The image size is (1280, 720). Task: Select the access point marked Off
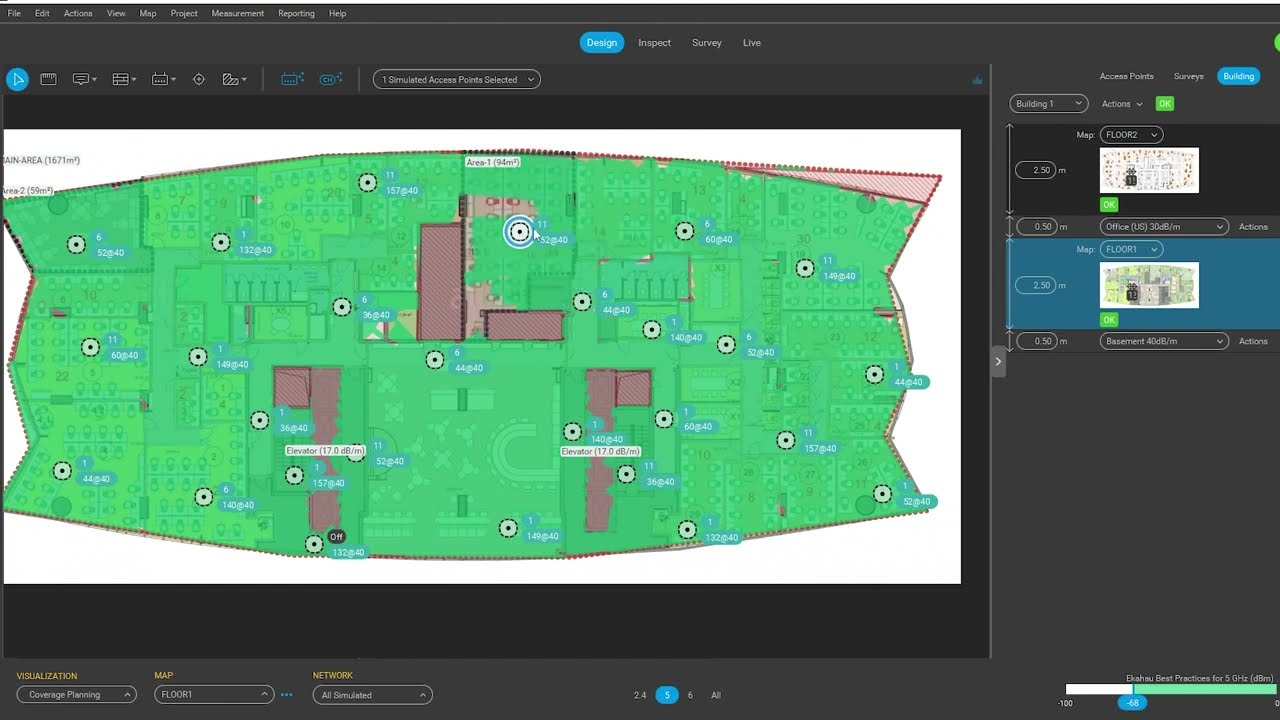(315, 544)
